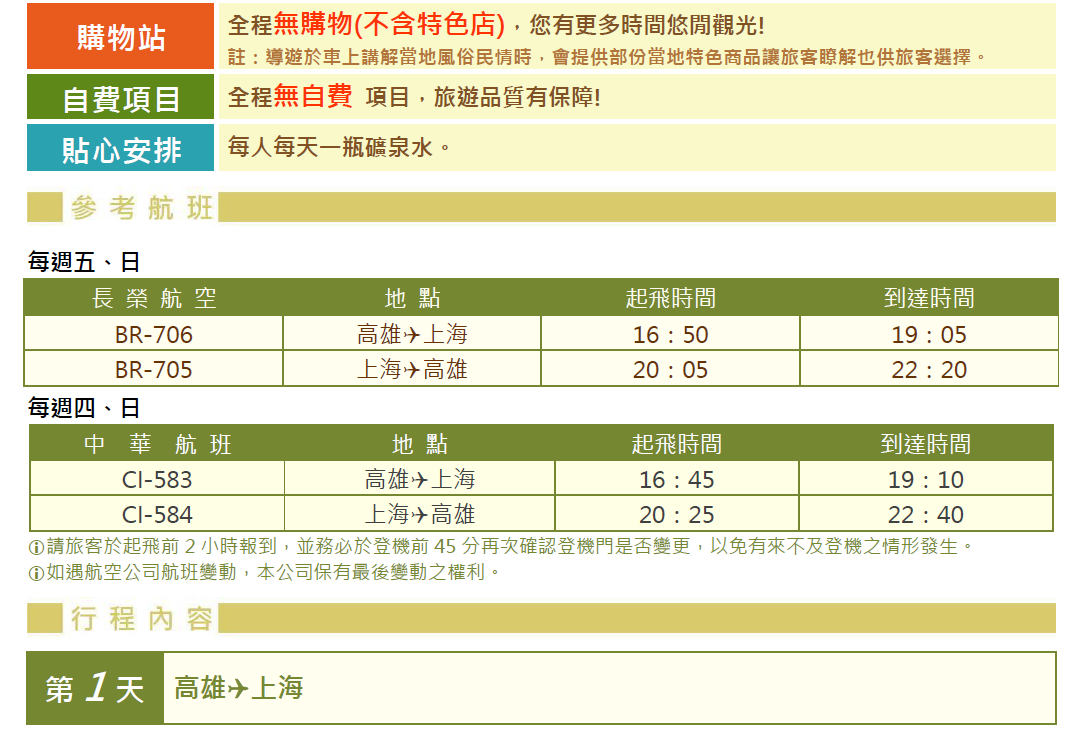Click the 第1天 day label

(95, 689)
